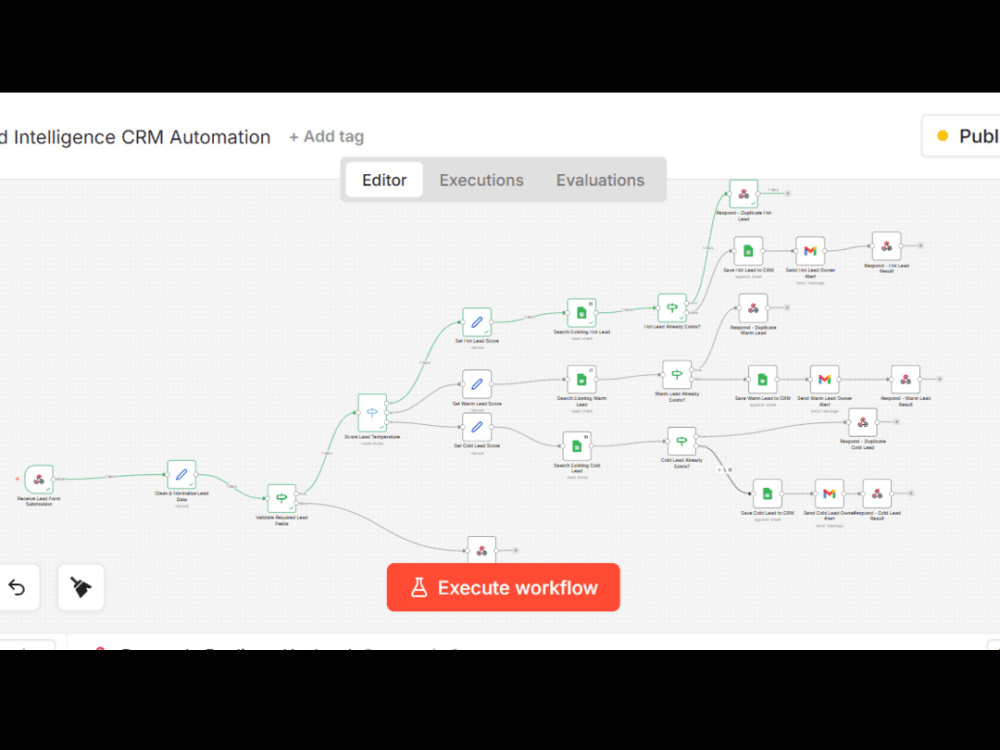Open the Set Cold Lead Score node
The height and width of the screenshot is (750, 1000).
[477, 427]
